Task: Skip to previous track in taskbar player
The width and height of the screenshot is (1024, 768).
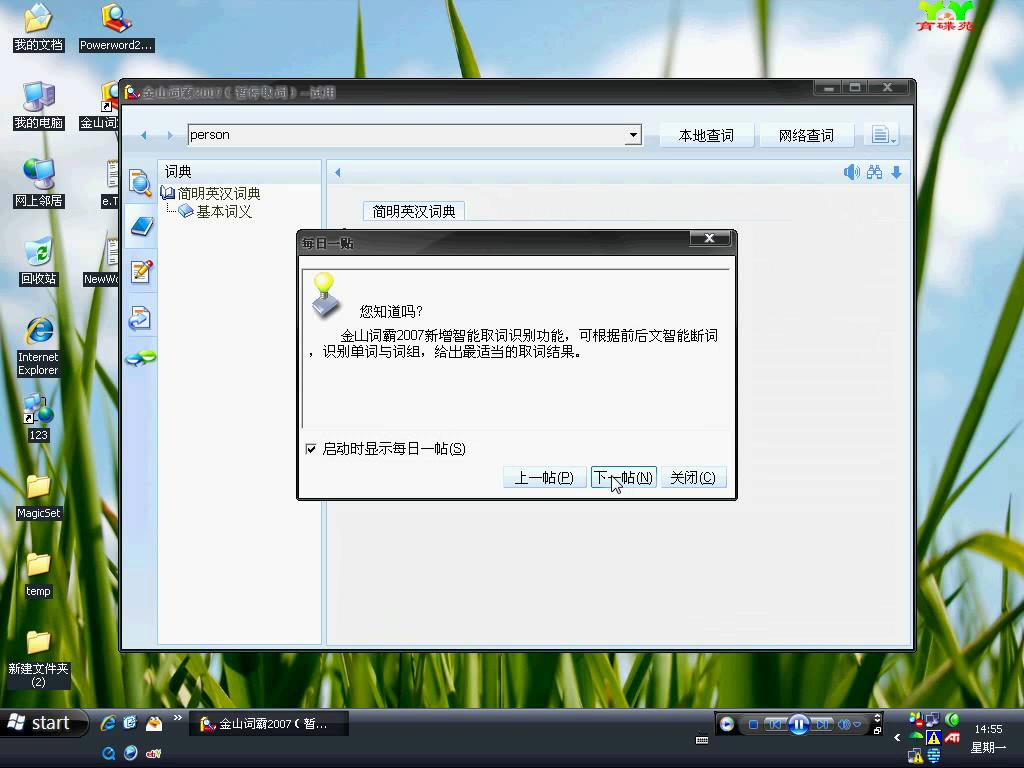Action: coord(775,724)
